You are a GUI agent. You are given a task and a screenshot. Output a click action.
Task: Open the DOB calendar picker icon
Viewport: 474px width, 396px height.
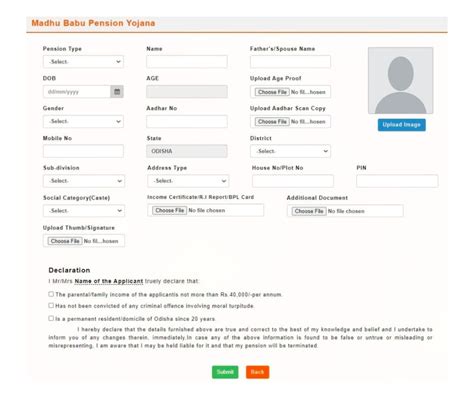[117, 92]
